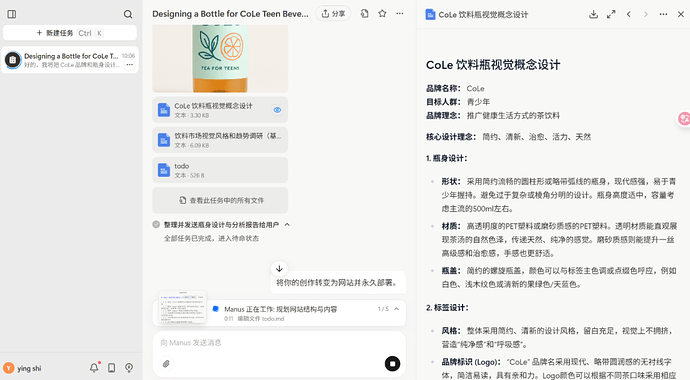Viewport: 690px width, 380px height.
Task: Open the task header more-options menu
Action: pos(400,14)
